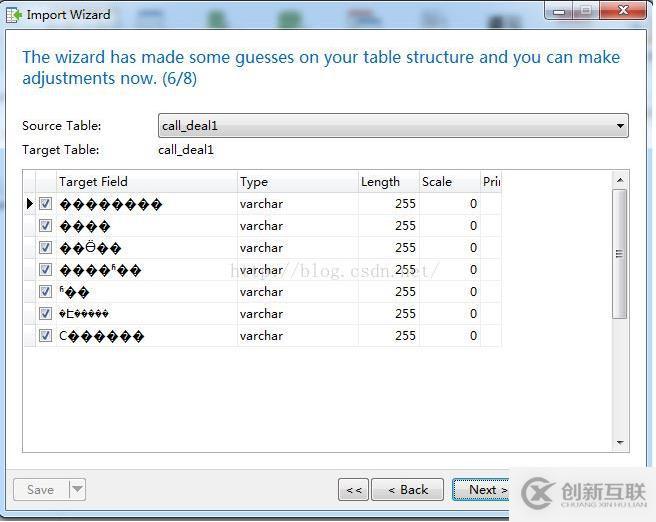Click the scrollbar up arrow in field list
This screenshot has height=522, width=656.
point(620,180)
